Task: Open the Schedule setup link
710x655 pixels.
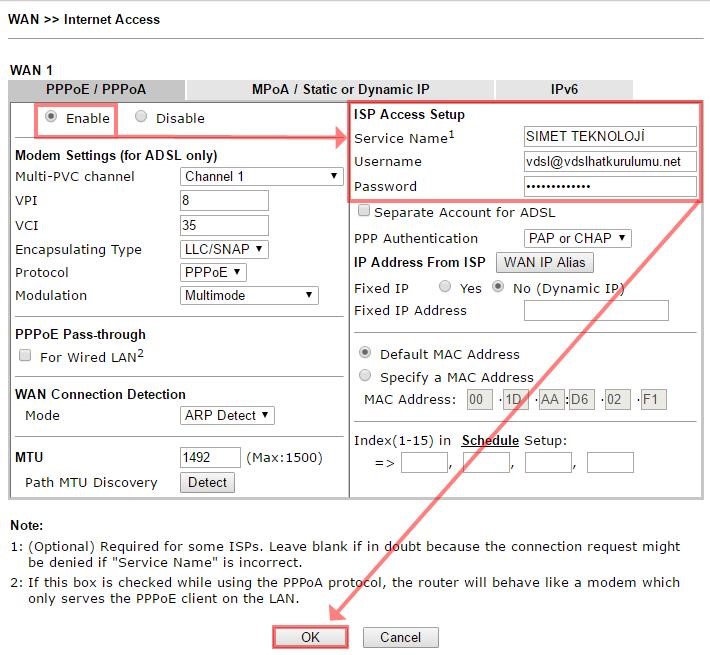Action: click(490, 440)
